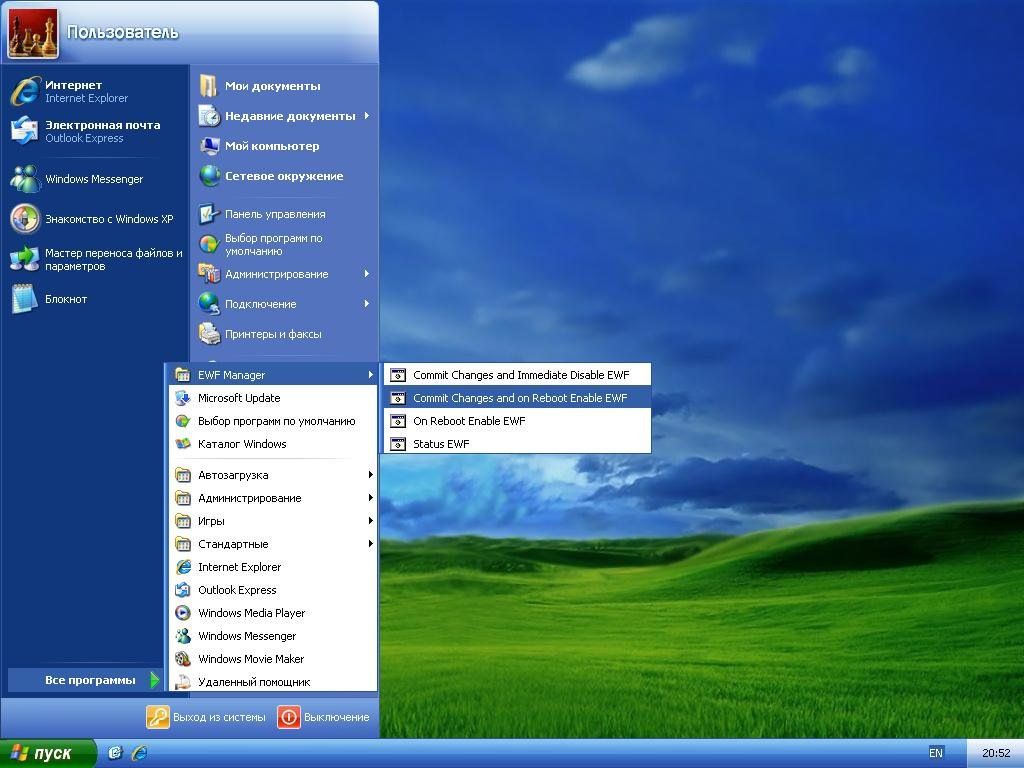Click Internet Explorer in the All Programs list

pos(273,567)
